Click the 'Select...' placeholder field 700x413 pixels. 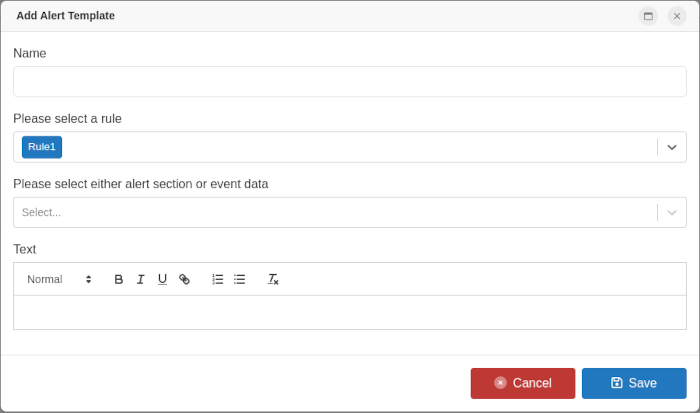pos(330,212)
